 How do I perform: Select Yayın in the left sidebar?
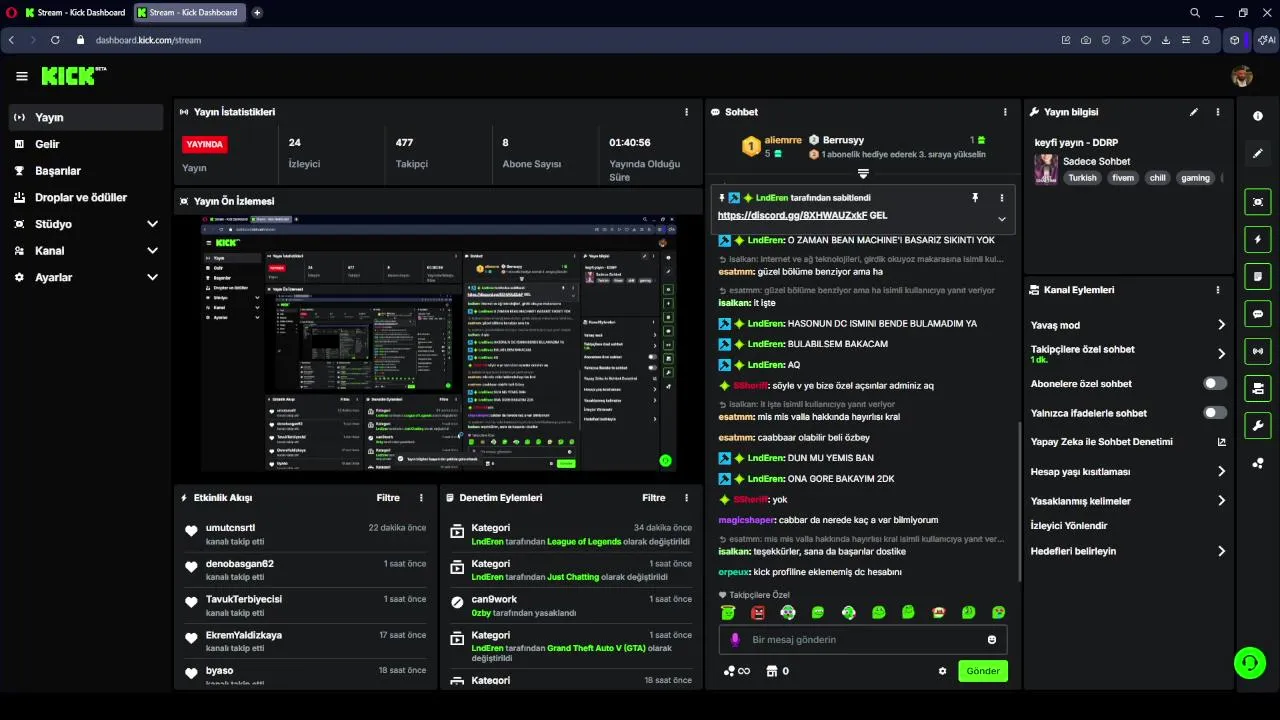click(x=86, y=117)
